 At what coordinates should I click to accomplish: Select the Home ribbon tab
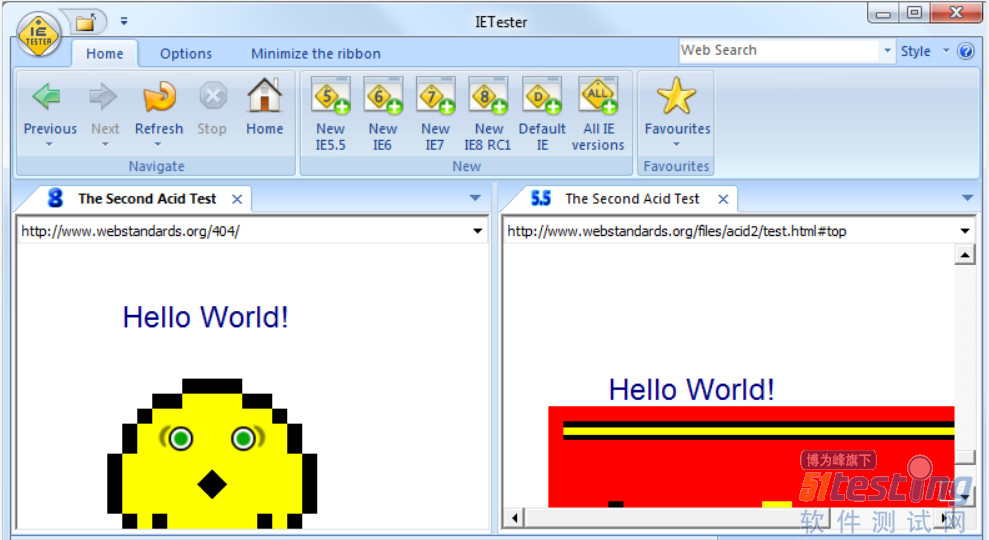pyautogui.click(x=105, y=54)
